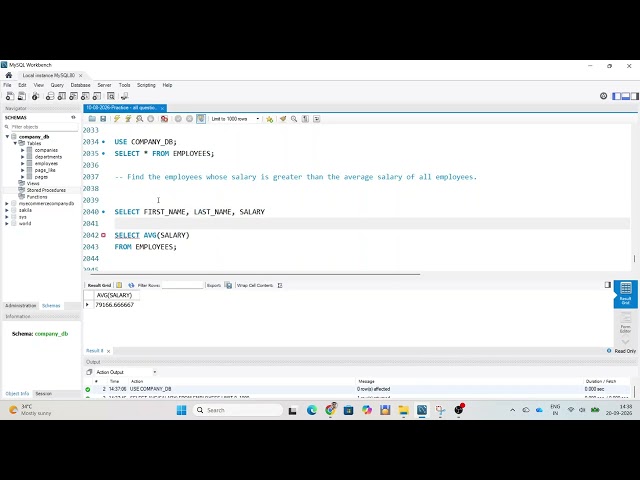Open the preferences gear icon at top right
This screenshot has height=480, width=640.
click(x=603, y=96)
